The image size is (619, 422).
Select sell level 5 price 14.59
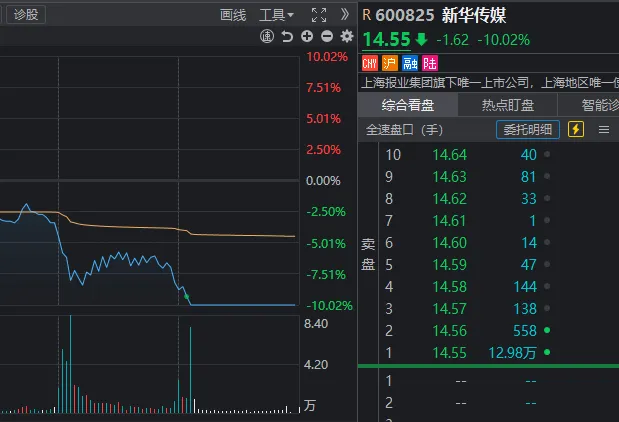pyautogui.click(x=449, y=264)
